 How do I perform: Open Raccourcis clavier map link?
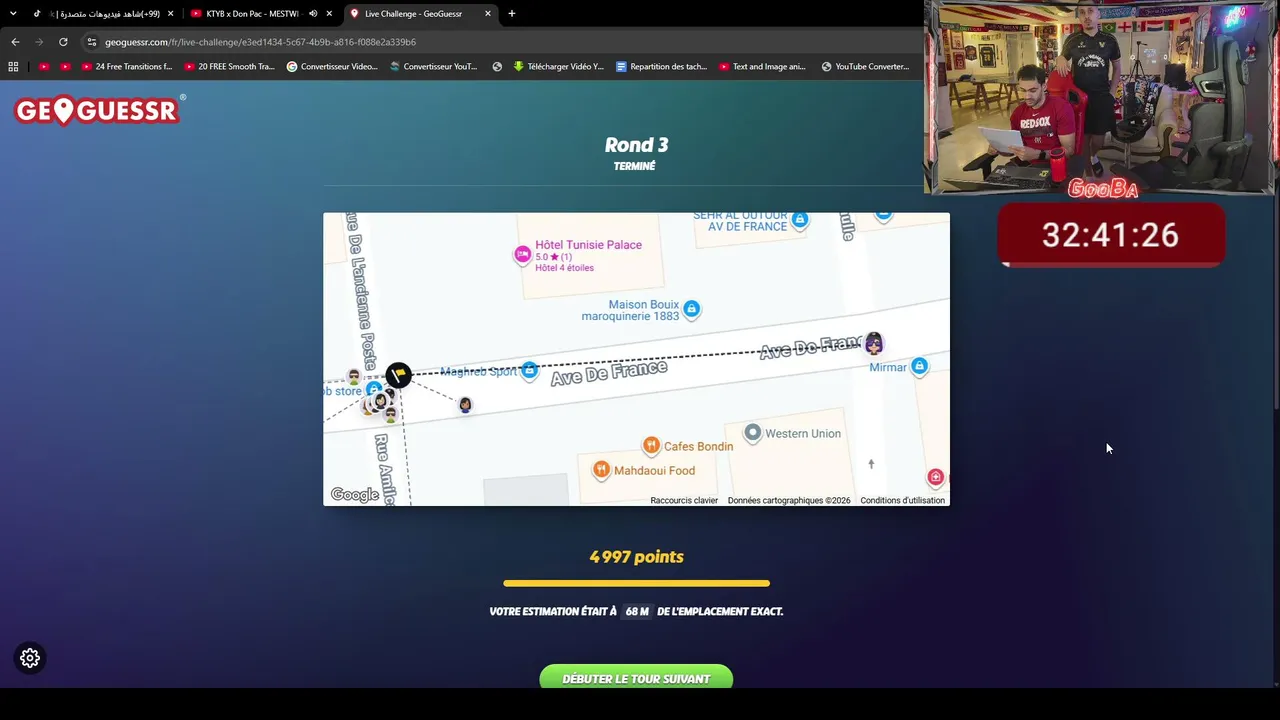[684, 501]
